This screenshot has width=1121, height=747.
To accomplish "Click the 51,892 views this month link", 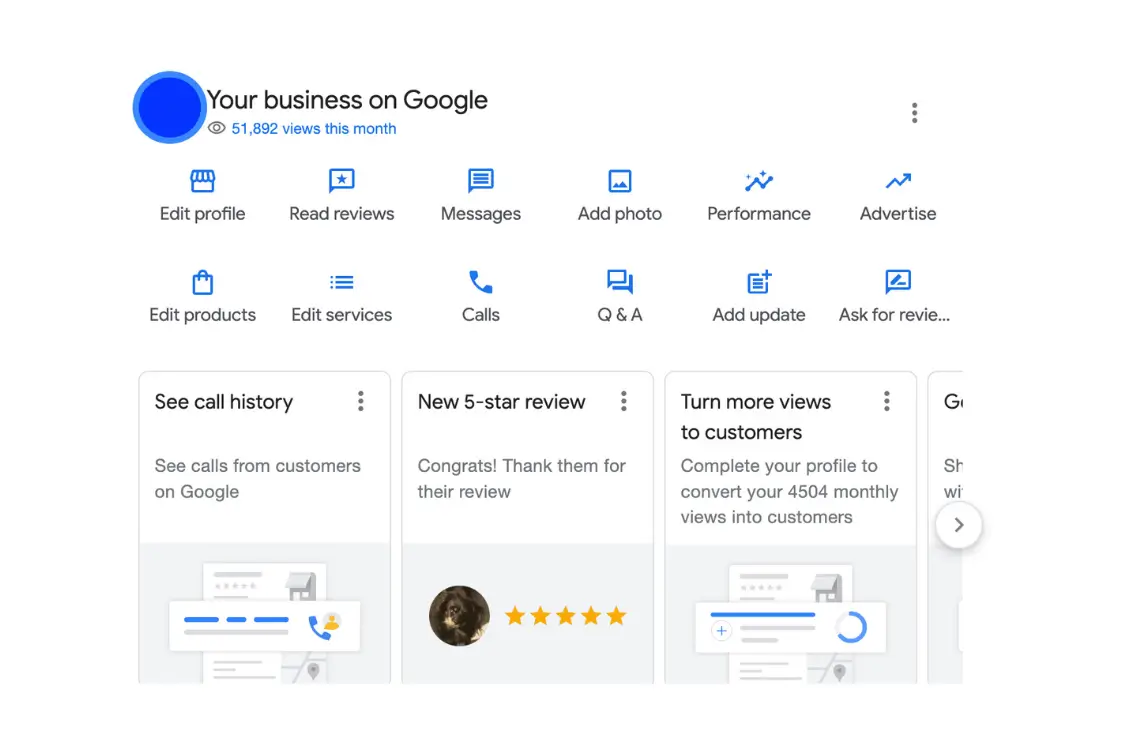I will coord(313,129).
